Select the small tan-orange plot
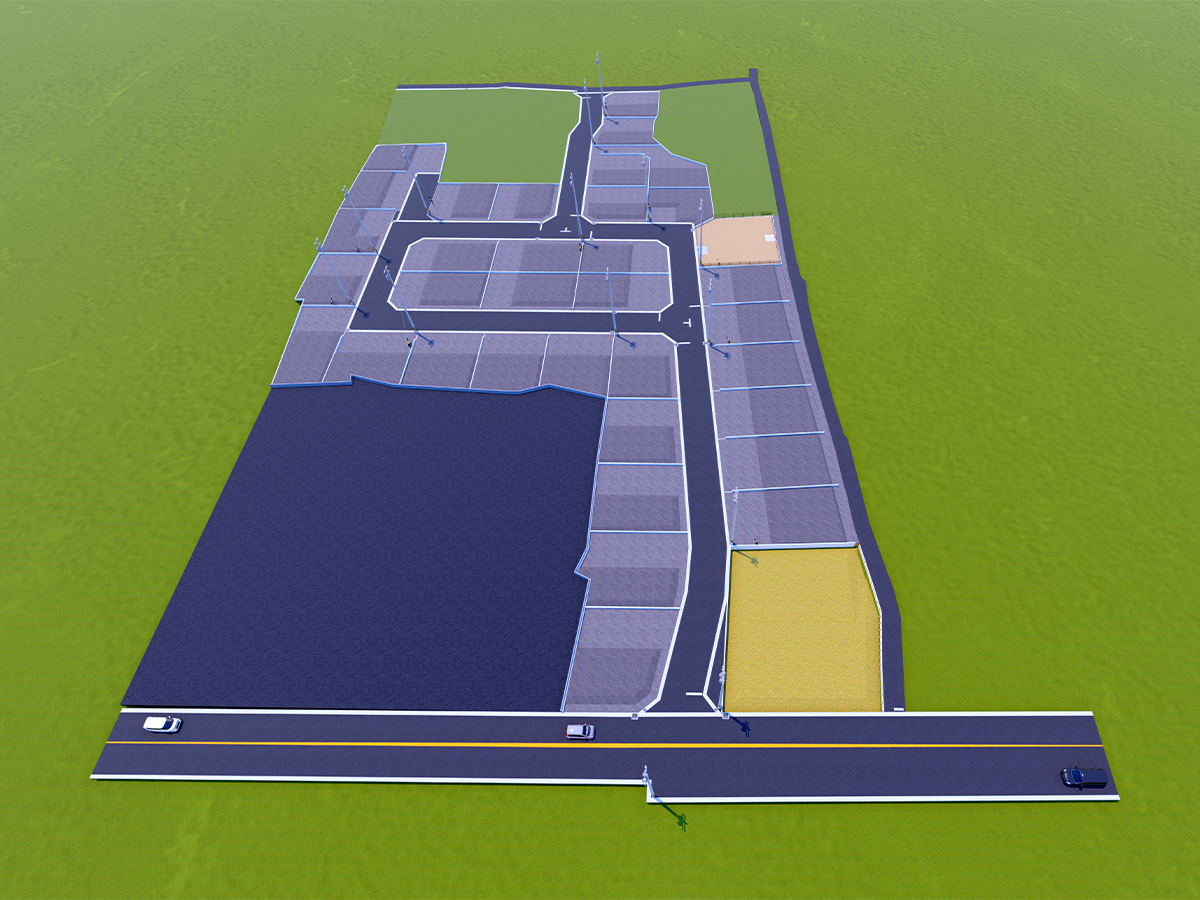1200x900 pixels. click(x=738, y=241)
